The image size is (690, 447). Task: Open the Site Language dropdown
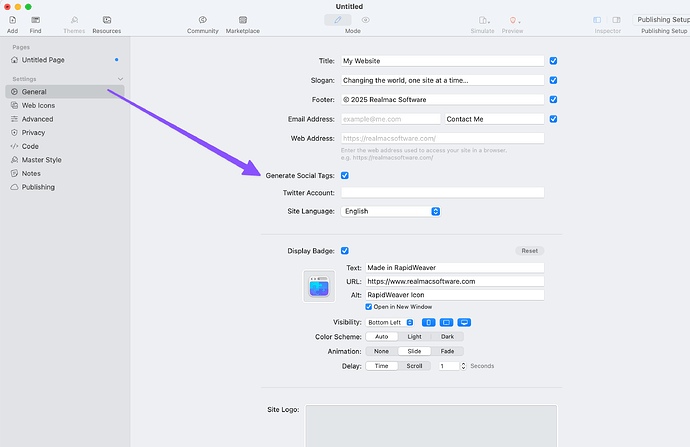(x=391, y=211)
